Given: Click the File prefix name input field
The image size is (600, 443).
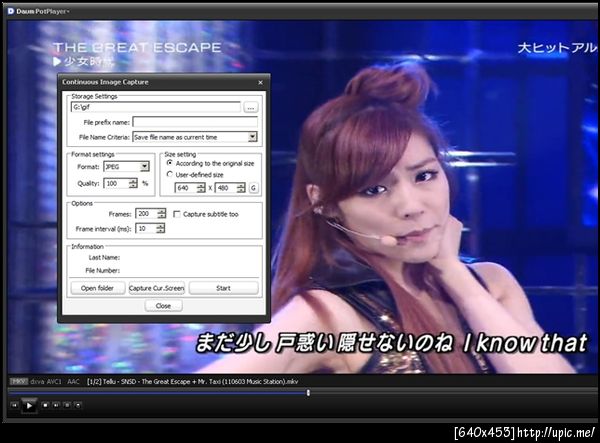Looking at the screenshot, I should [195, 122].
